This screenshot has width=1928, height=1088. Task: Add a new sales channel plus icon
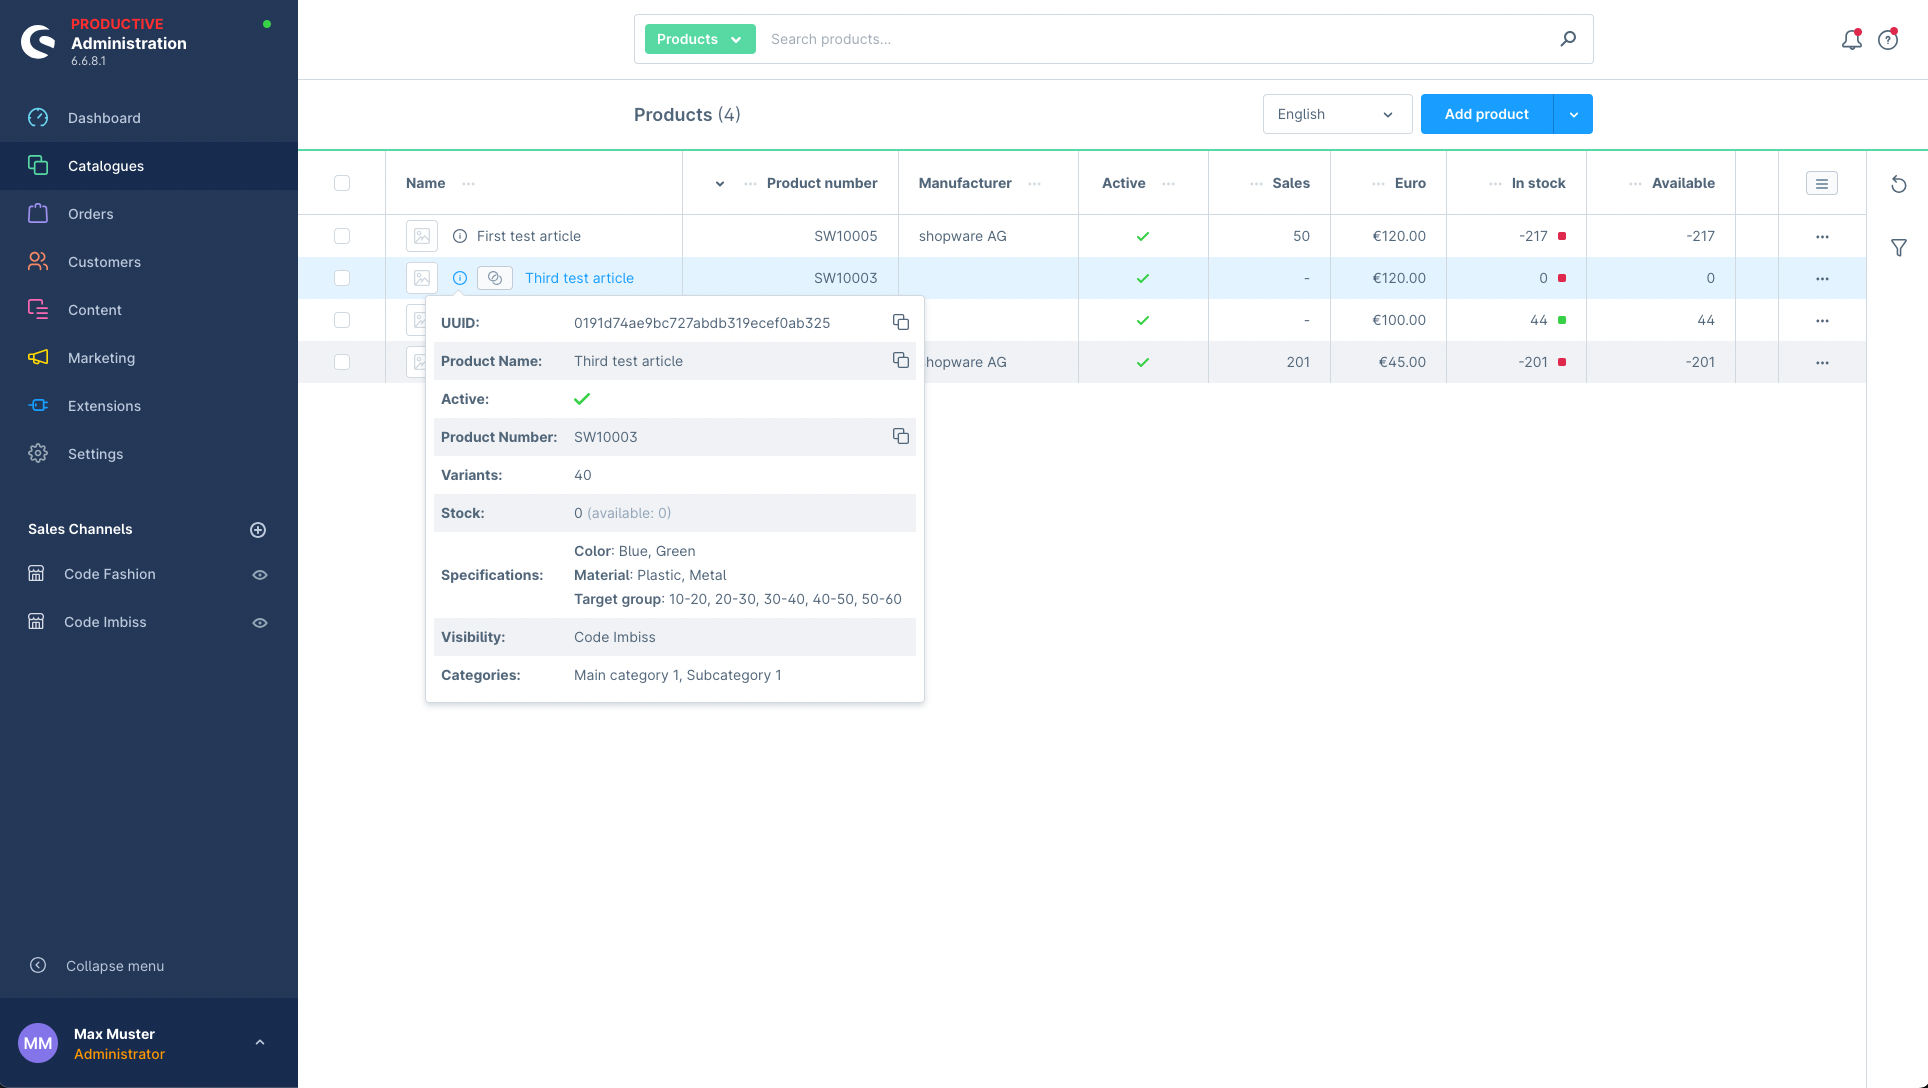tap(258, 530)
